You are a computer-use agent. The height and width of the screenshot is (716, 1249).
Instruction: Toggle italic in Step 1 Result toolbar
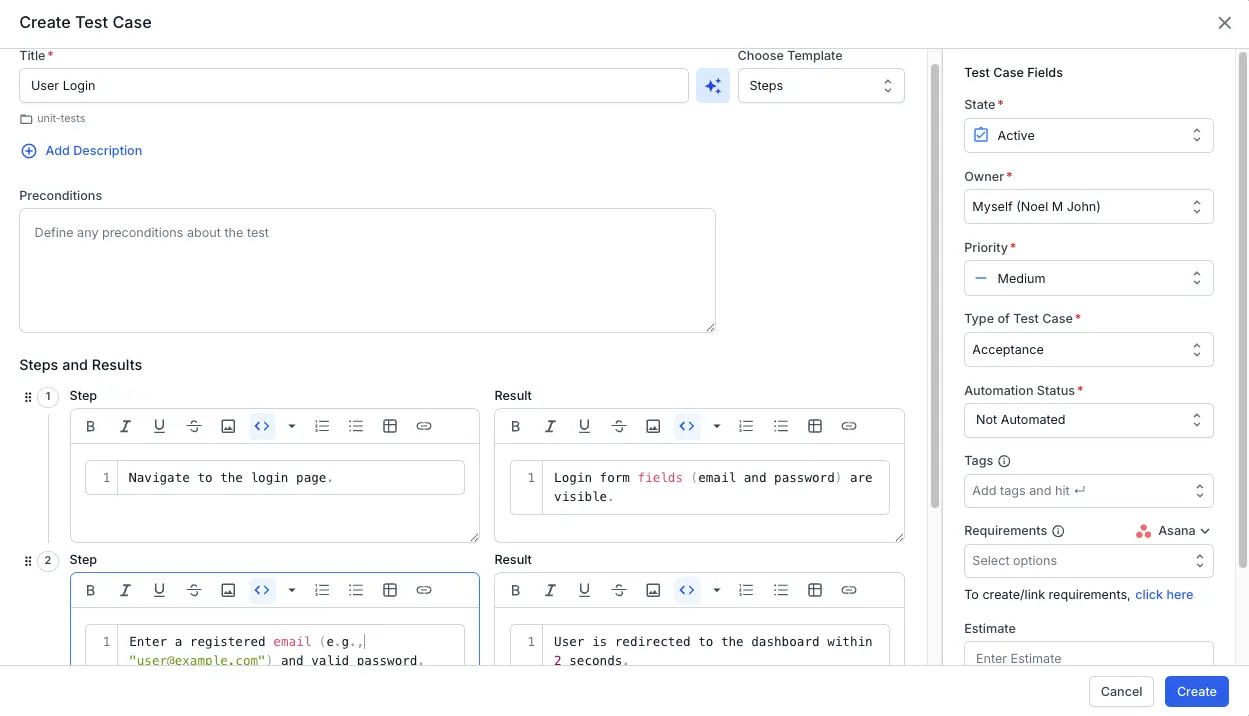pos(550,426)
